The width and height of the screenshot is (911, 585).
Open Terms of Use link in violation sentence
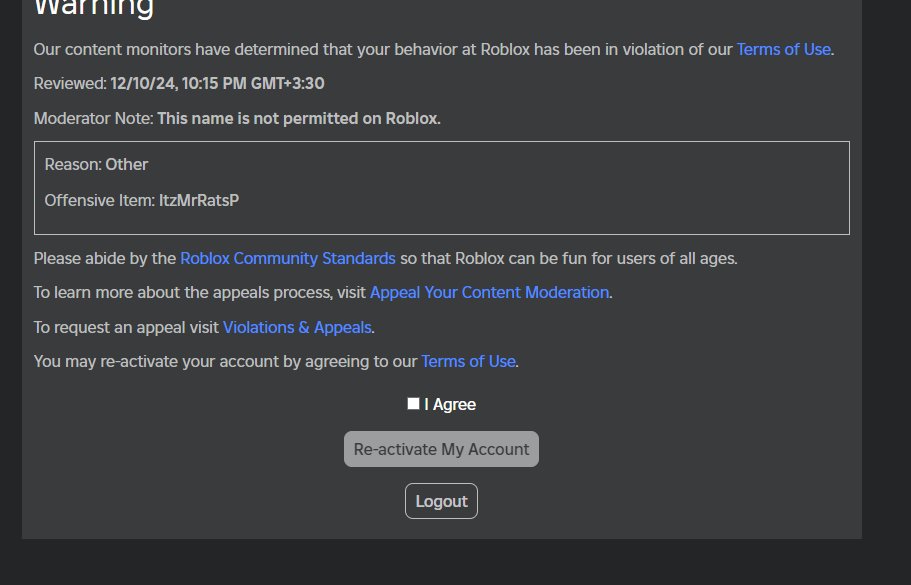point(783,49)
